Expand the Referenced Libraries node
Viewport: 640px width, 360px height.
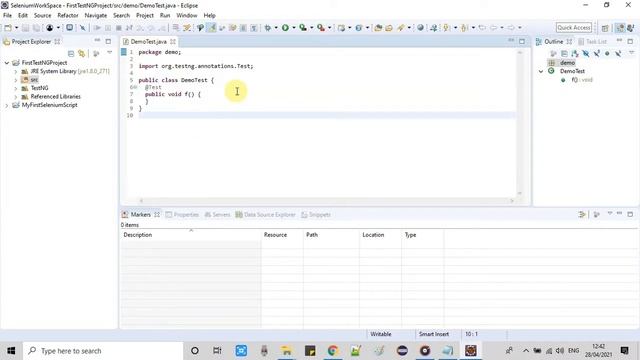pyautogui.click(x=16, y=97)
